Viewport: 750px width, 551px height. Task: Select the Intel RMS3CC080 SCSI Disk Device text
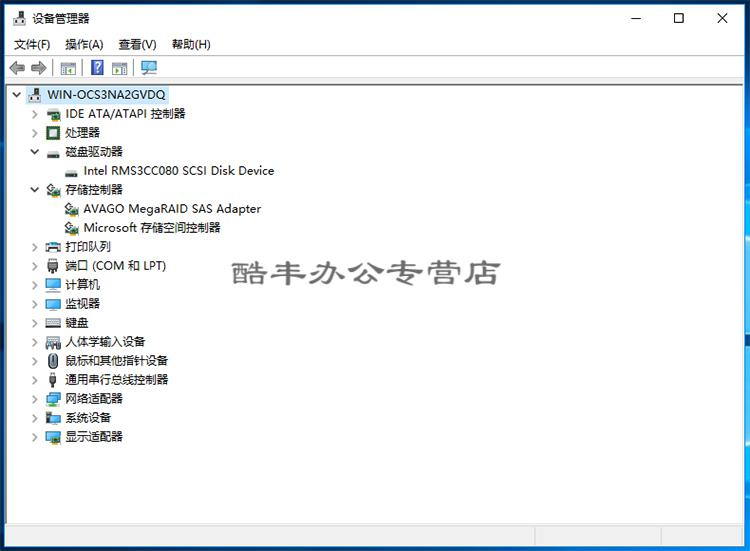pos(179,171)
